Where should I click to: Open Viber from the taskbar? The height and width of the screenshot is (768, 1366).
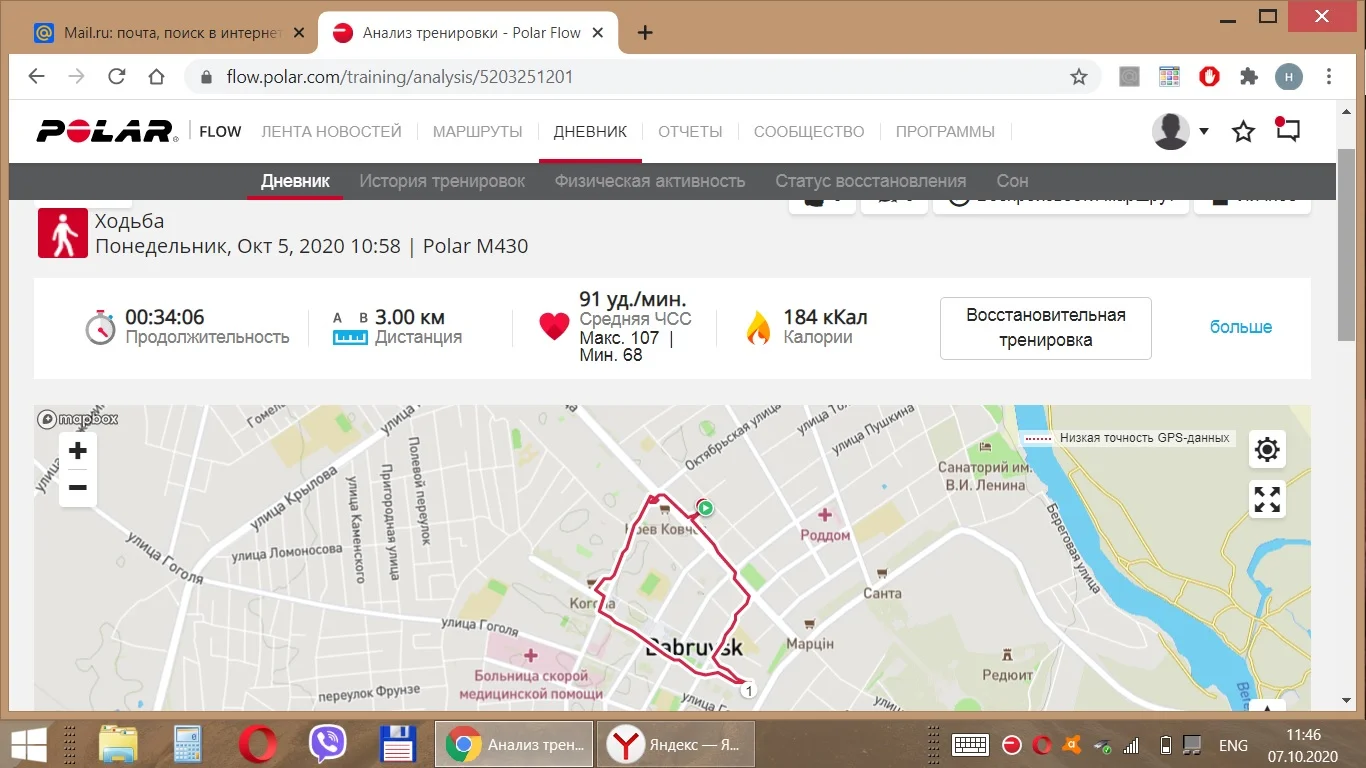click(328, 745)
